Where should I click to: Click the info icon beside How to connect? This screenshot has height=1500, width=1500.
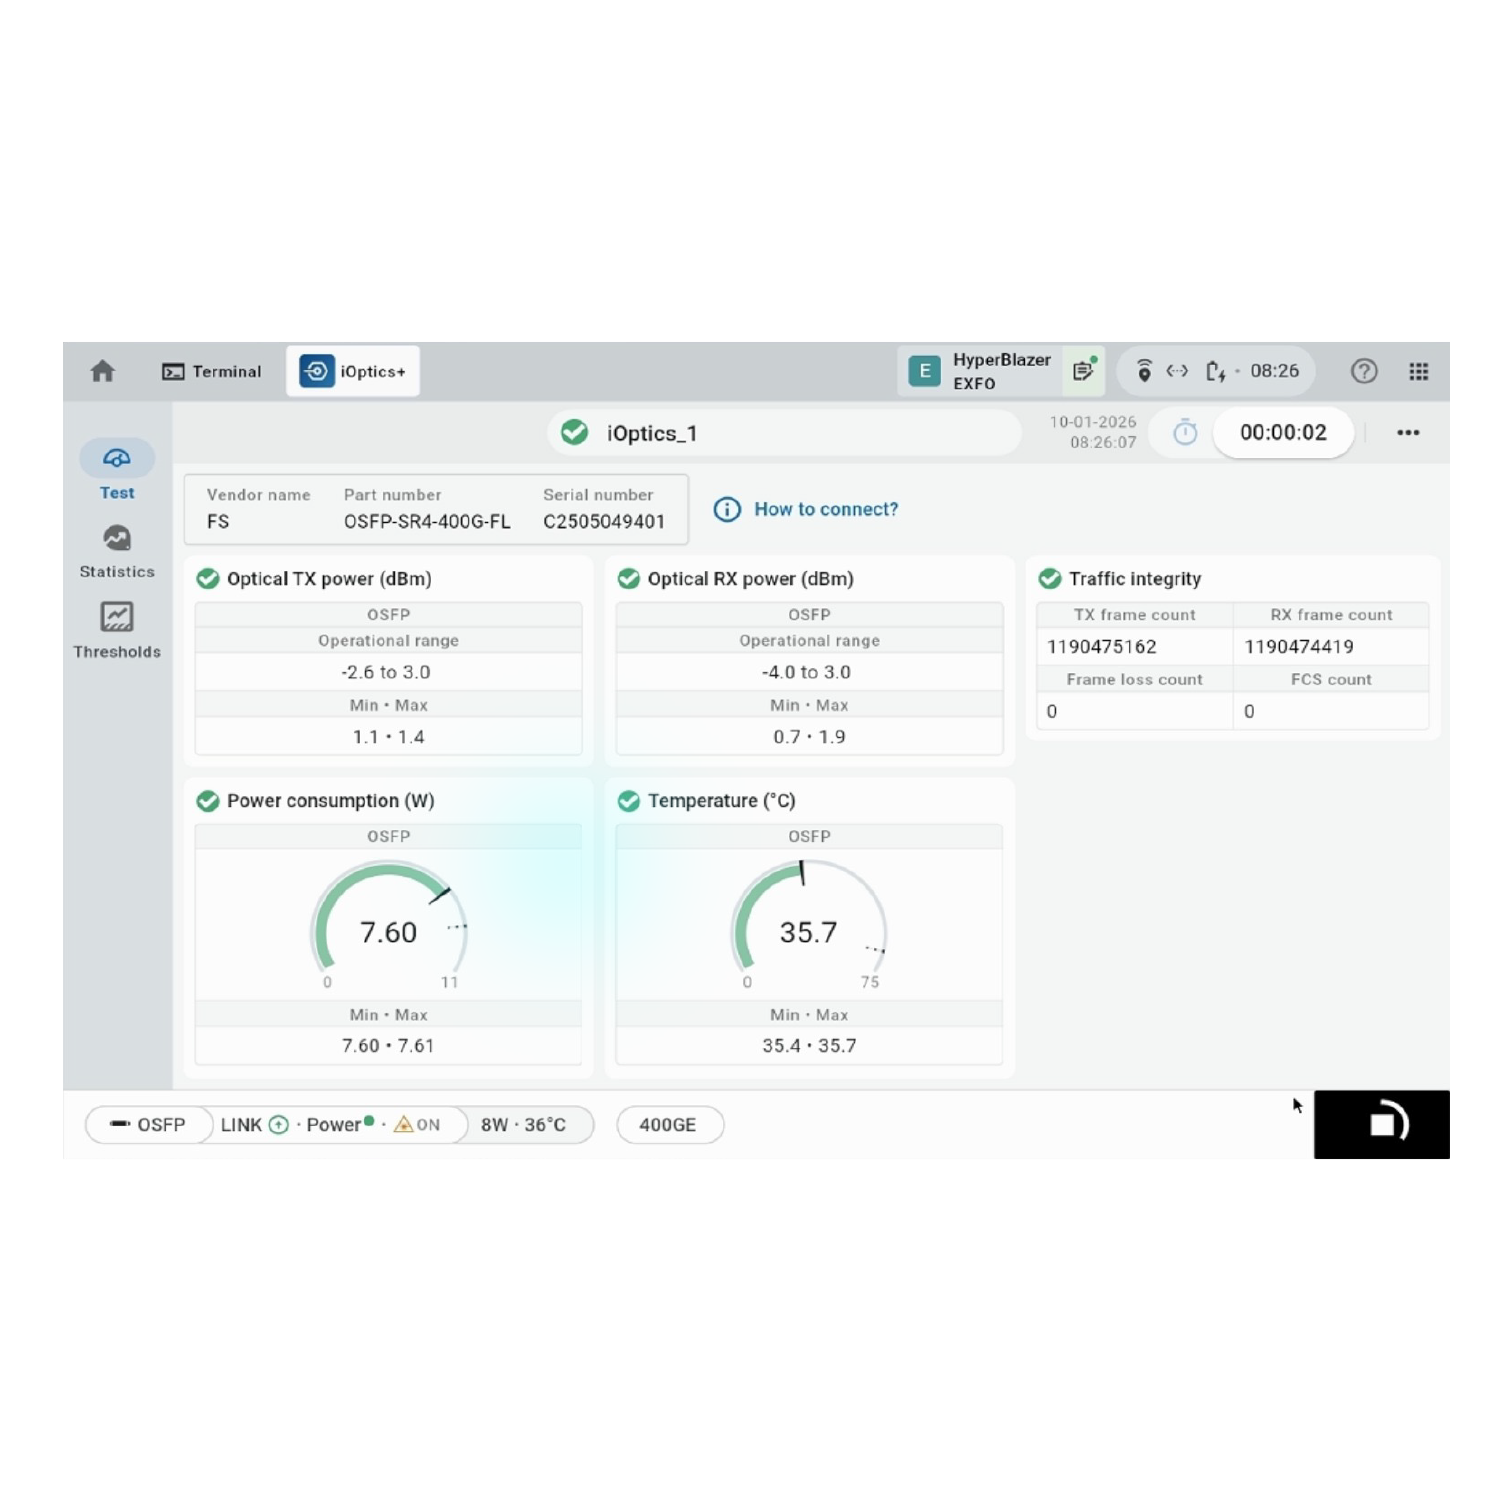coord(727,509)
